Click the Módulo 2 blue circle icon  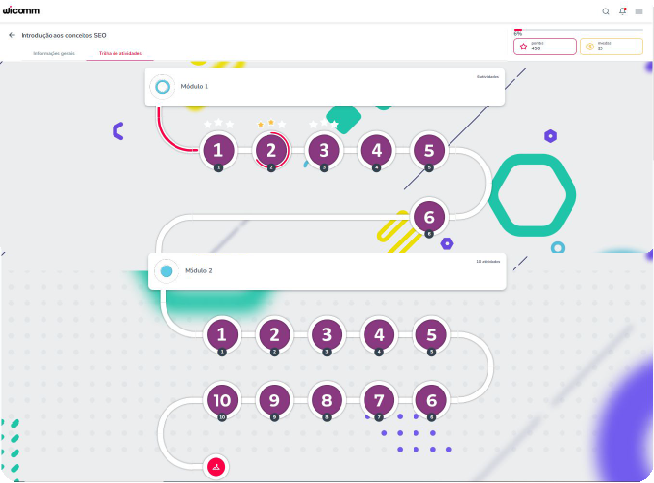click(x=167, y=271)
